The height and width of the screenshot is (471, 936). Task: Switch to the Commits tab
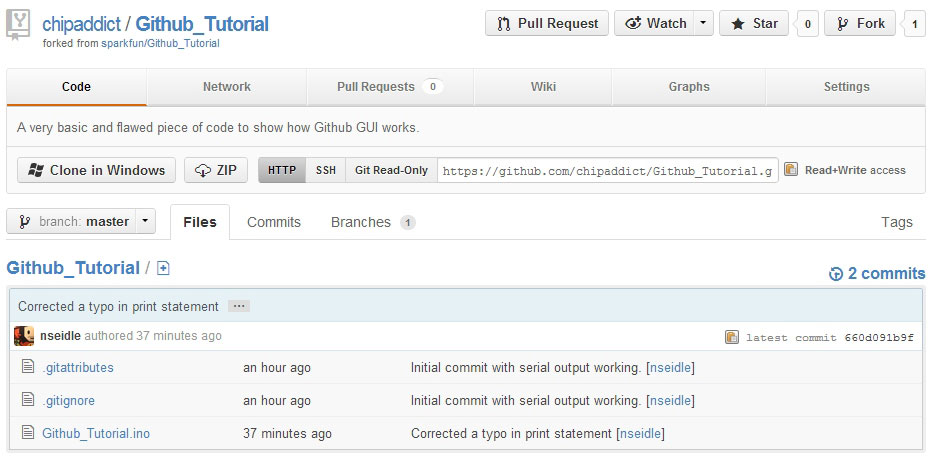(273, 222)
